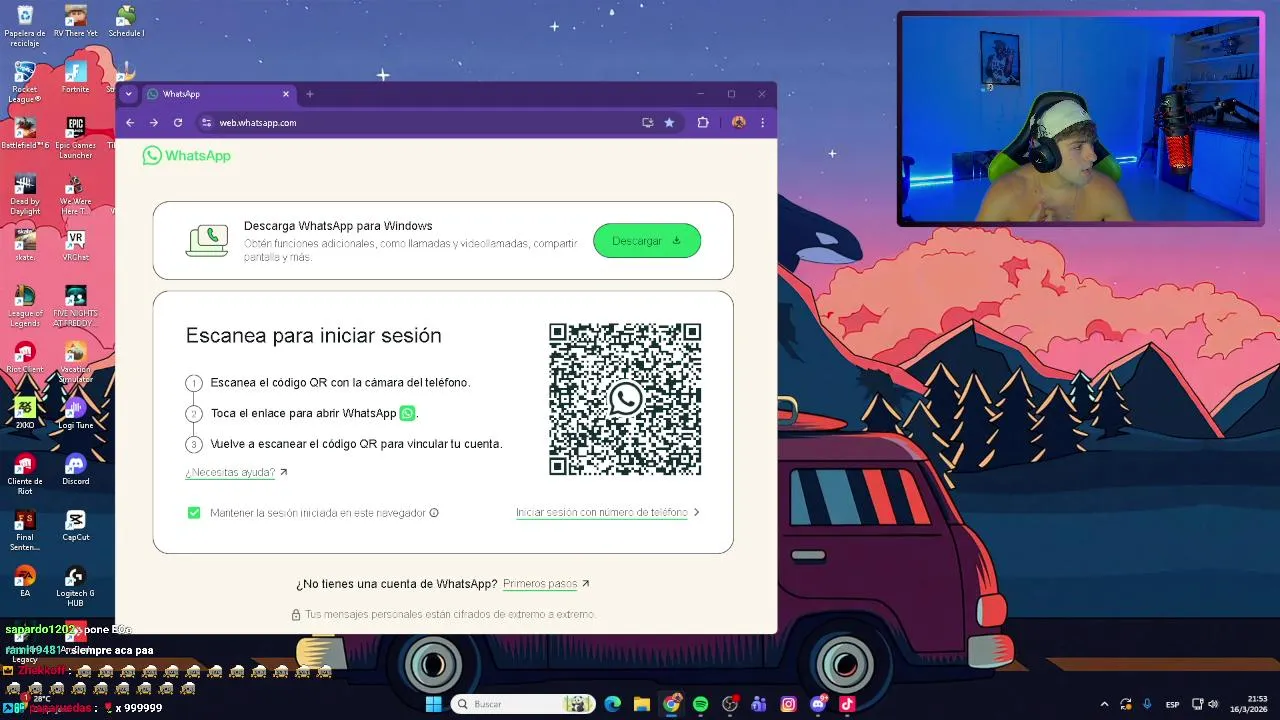Select VRChat desktop shortcut
1280x720 pixels.
(75, 246)
